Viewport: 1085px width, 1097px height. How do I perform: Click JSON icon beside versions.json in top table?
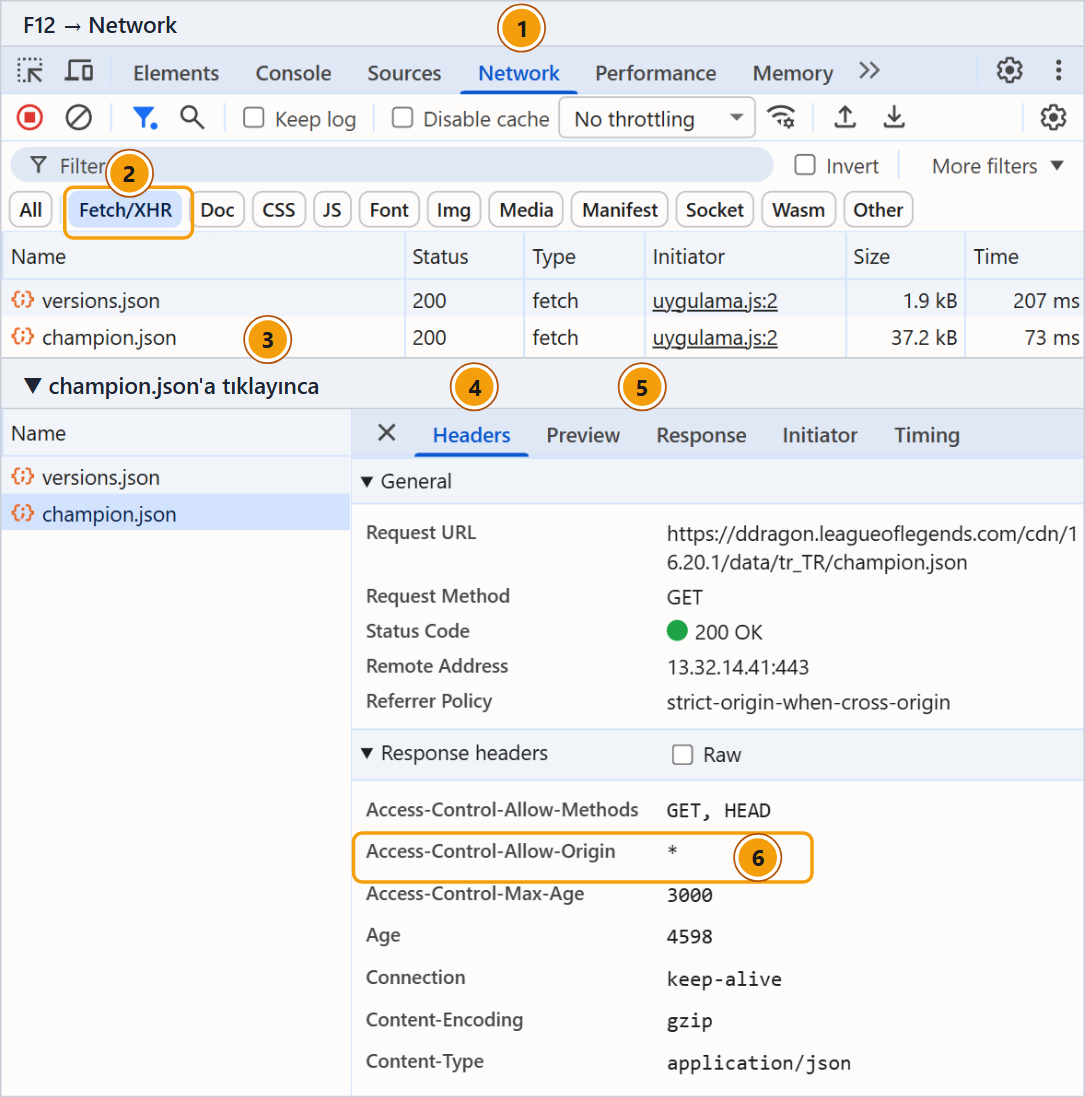(x=22, y=300)
